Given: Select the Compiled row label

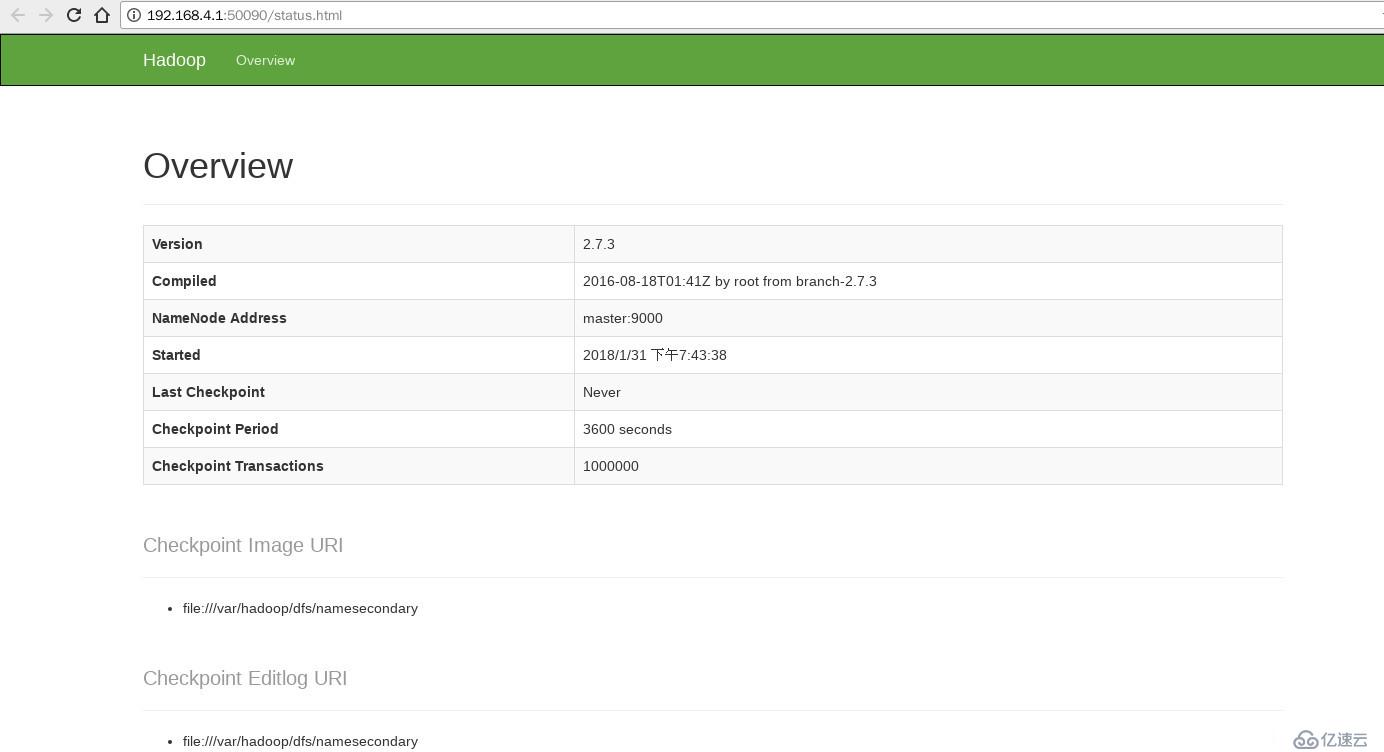Looking at the screenshot, I should [x=184, y=281].
